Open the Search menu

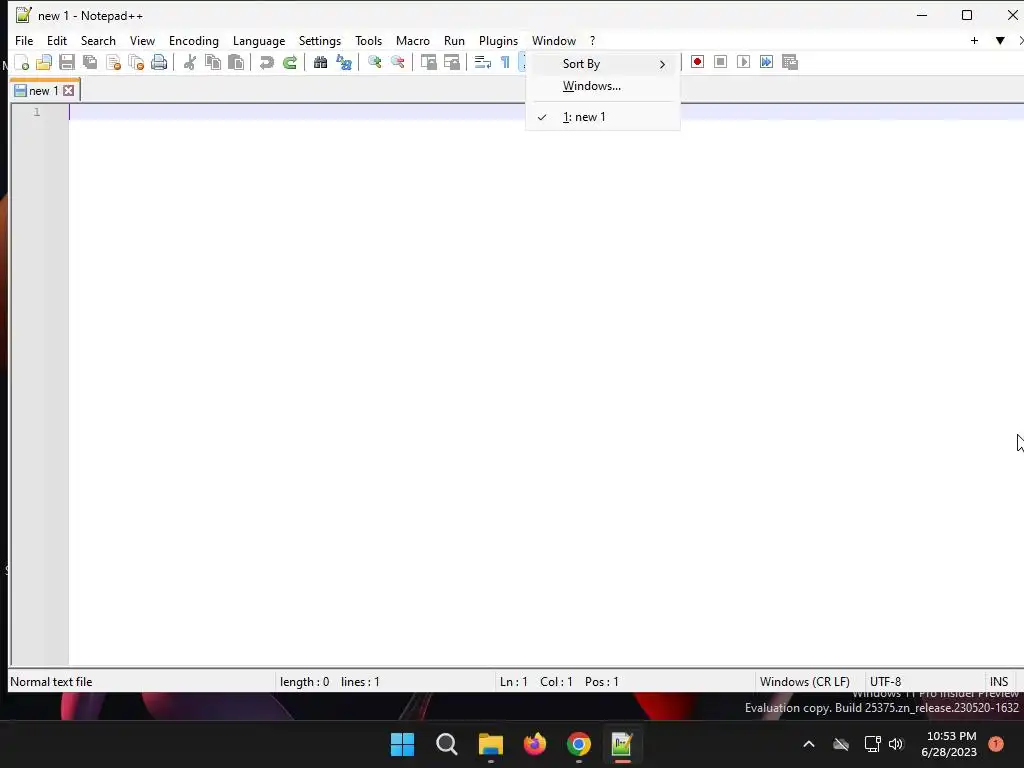(98, 40)
